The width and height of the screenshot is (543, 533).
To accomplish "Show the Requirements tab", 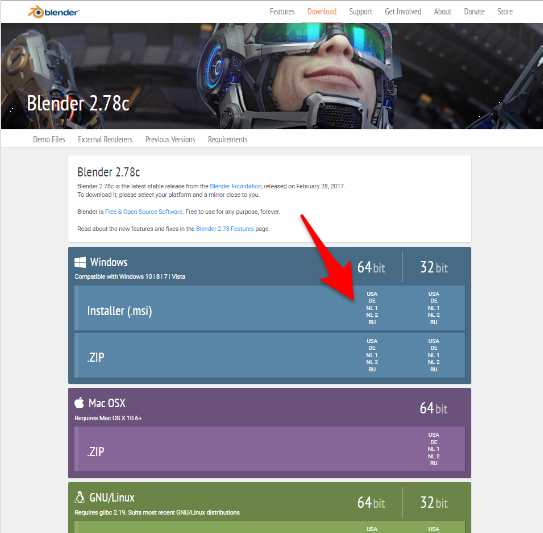I will [228, 139].
